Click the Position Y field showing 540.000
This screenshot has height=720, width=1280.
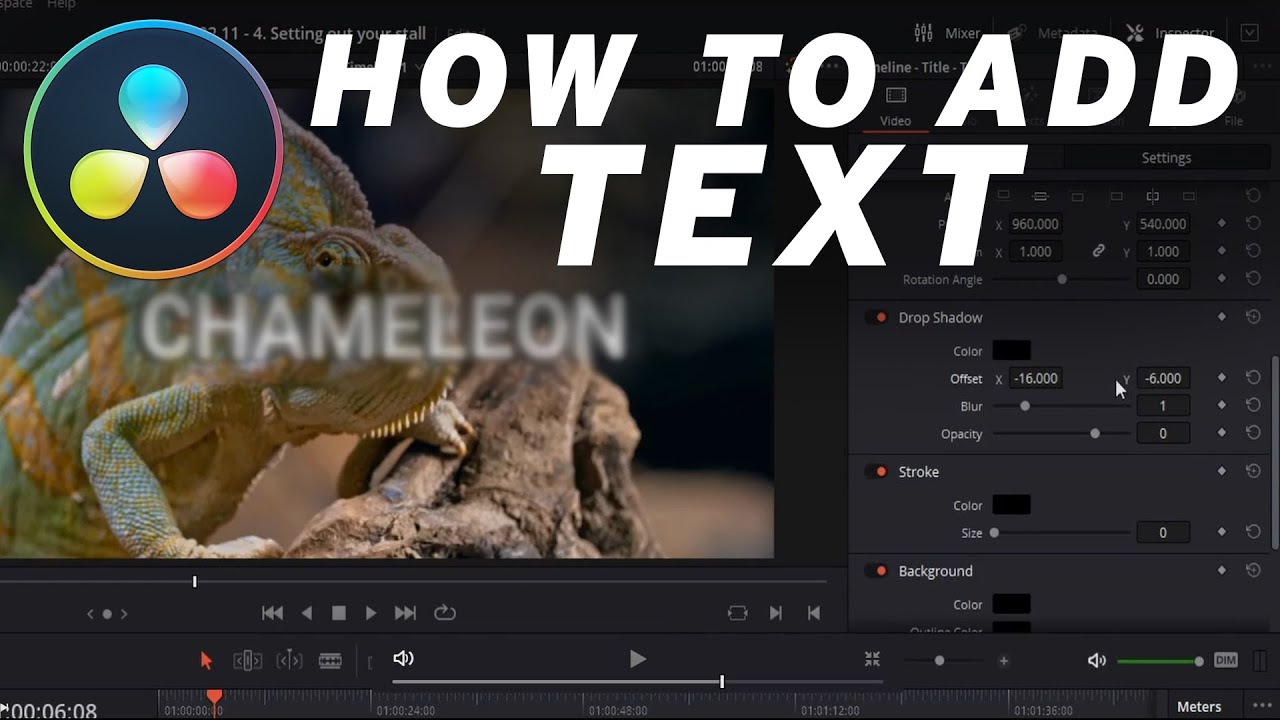pyautogui.click(x=1162, y=224)
